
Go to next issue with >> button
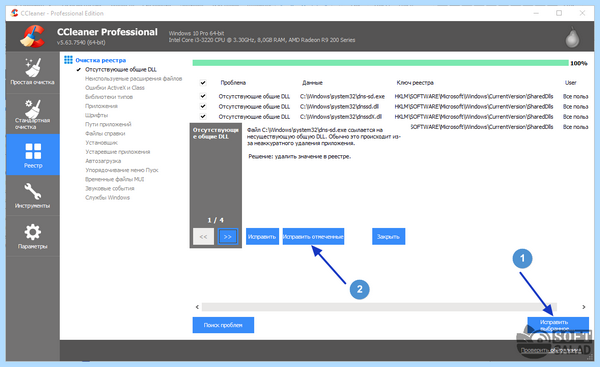228,237
